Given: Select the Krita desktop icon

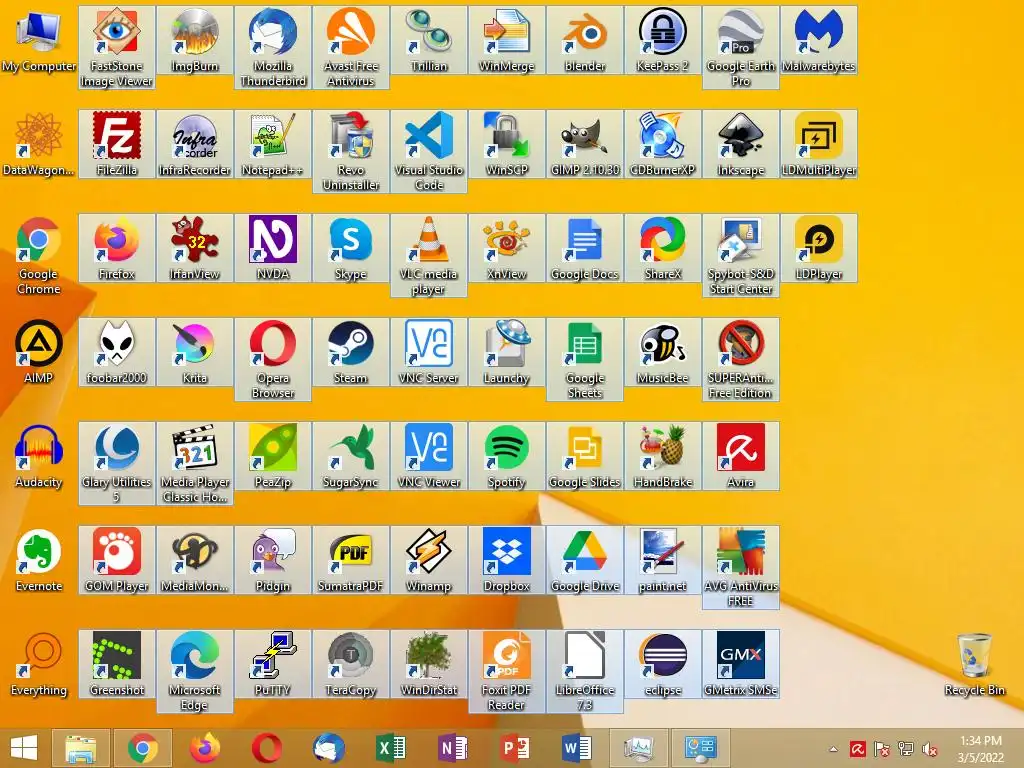Looking at the screenshot, I should [x=195, y=351].
